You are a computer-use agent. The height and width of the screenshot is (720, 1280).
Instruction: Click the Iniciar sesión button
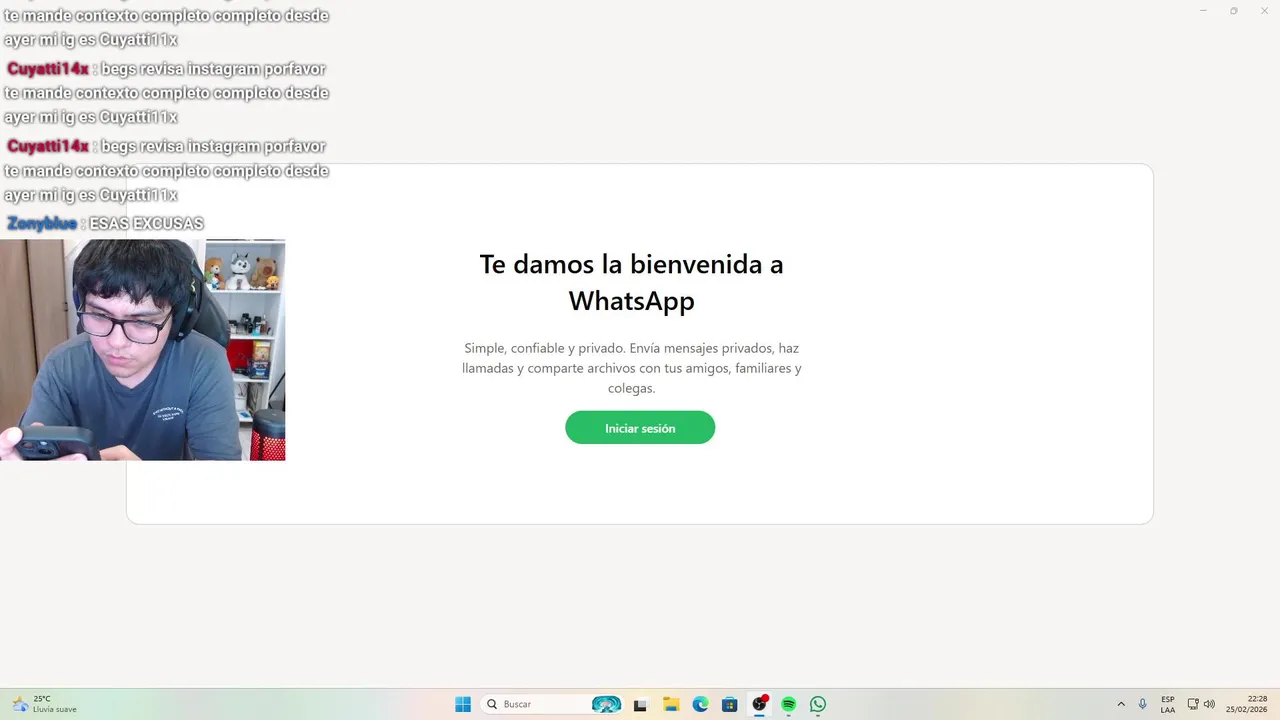[640, 428]
